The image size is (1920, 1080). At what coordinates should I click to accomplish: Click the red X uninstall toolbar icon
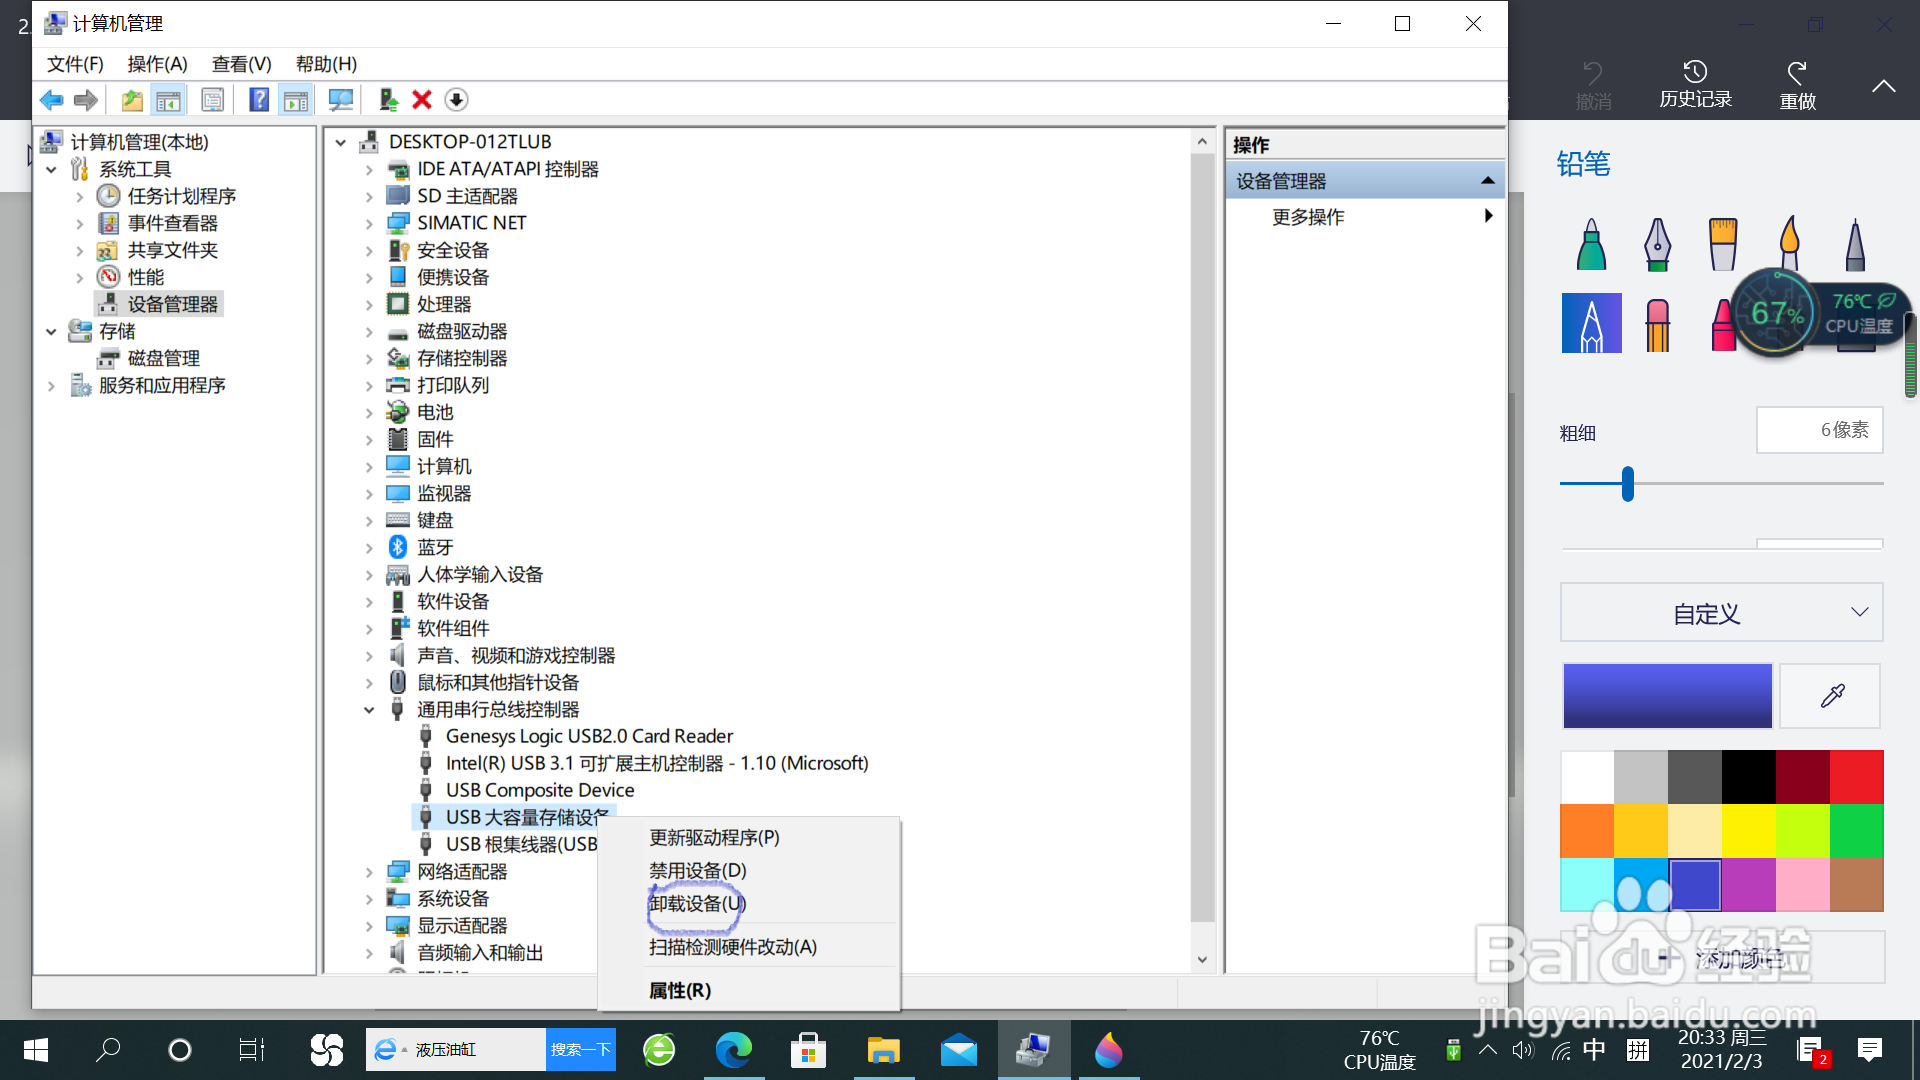pyautogui.click(x=420, y=99)
